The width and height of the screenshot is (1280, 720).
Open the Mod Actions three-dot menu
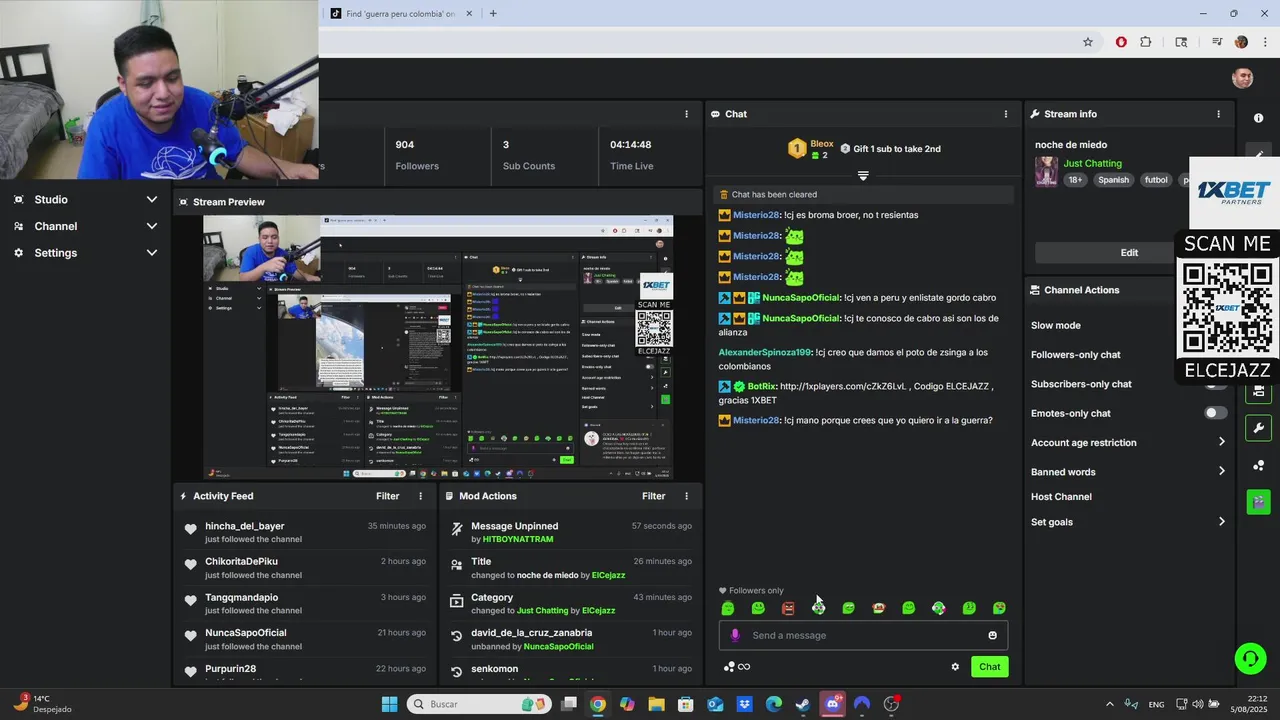pyautogui.click(x=686, y=496)
